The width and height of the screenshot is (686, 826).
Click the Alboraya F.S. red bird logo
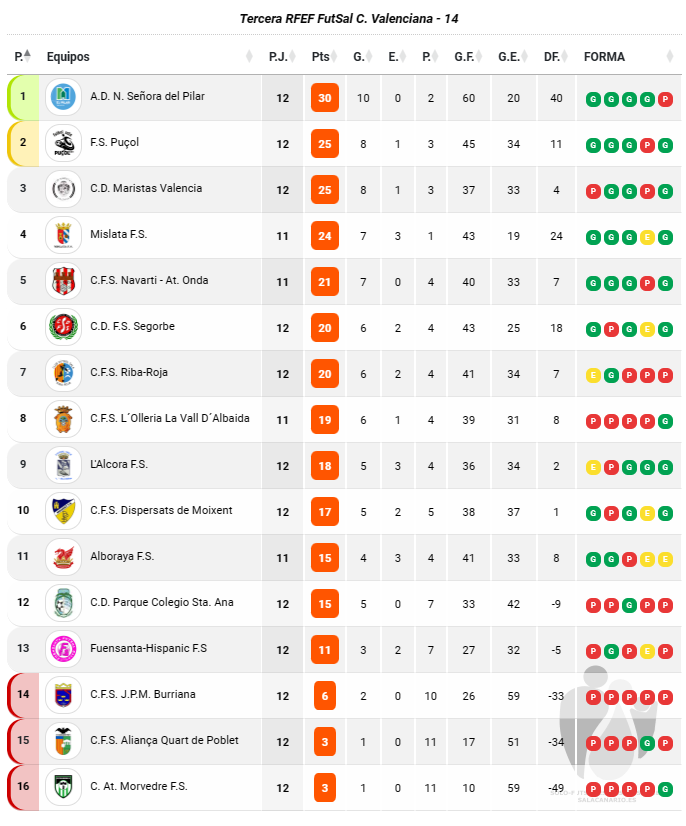63,557
